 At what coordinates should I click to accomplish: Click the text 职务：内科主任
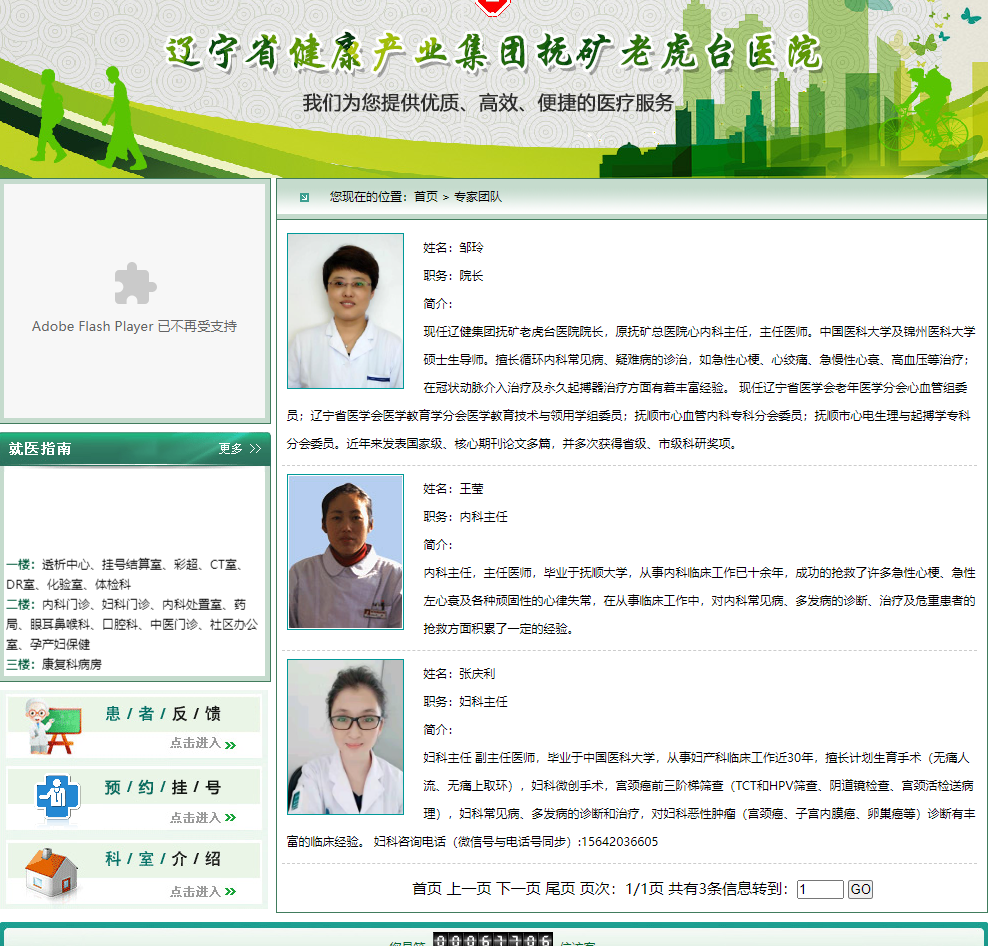[465, 517]
